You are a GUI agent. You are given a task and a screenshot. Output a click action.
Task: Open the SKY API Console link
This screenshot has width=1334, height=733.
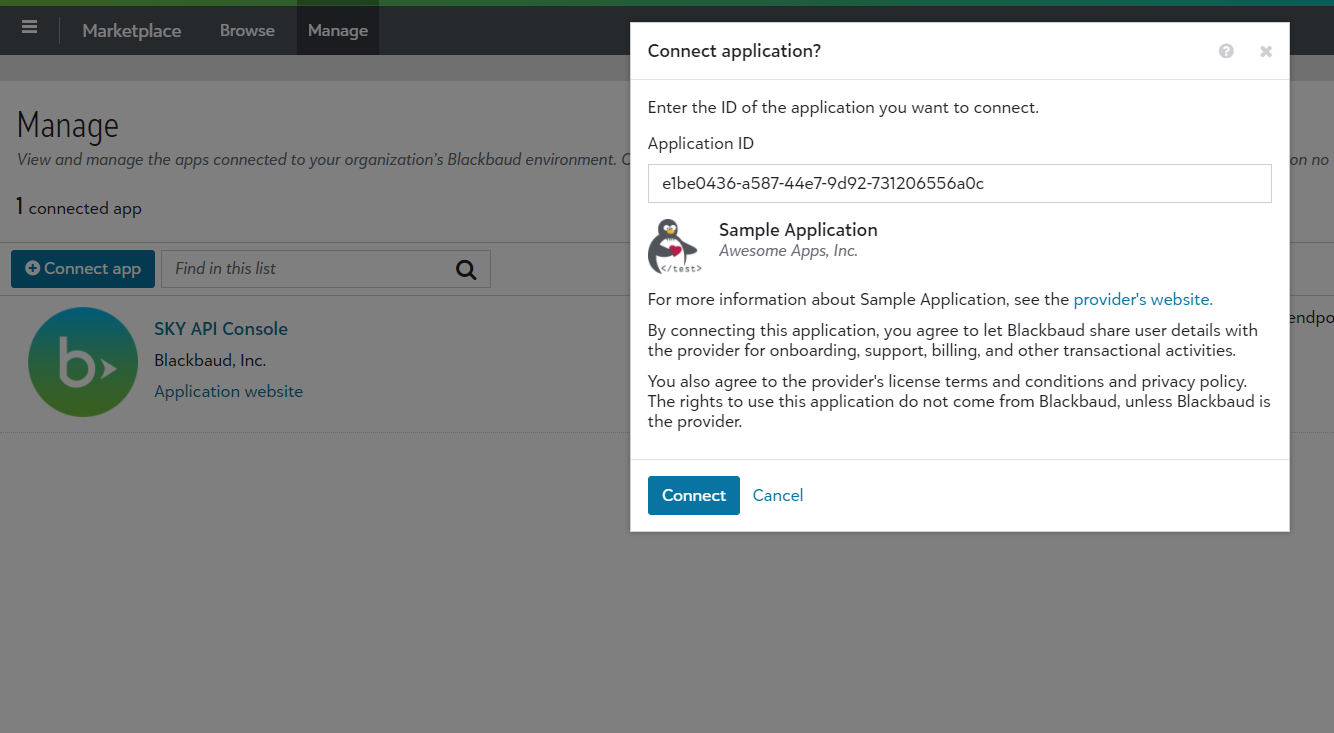221,329
